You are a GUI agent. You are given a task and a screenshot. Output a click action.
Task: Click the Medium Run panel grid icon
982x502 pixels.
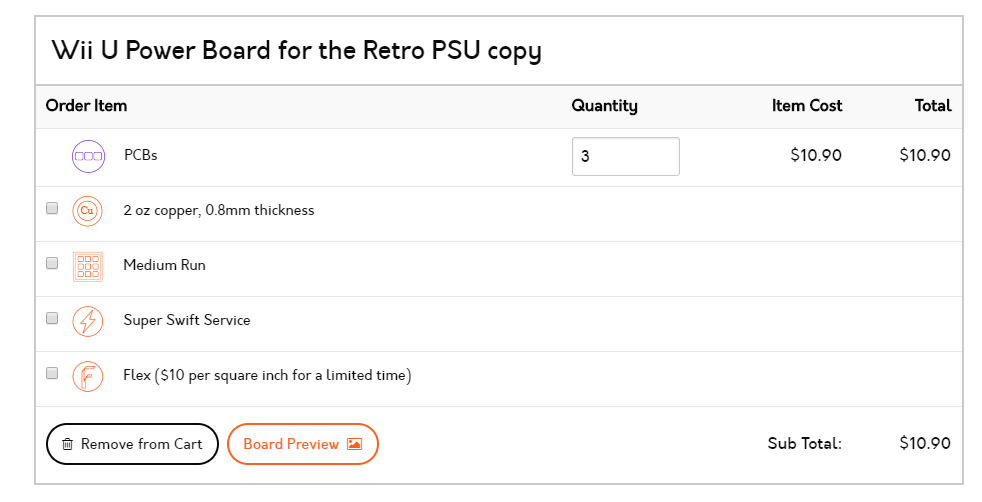pyautogui.click(x=88, y=267)
